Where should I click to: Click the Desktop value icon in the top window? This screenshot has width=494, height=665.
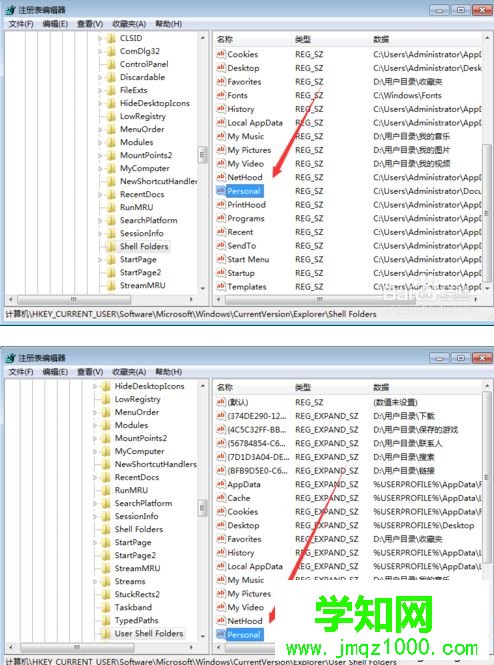(x=220, y=67)
